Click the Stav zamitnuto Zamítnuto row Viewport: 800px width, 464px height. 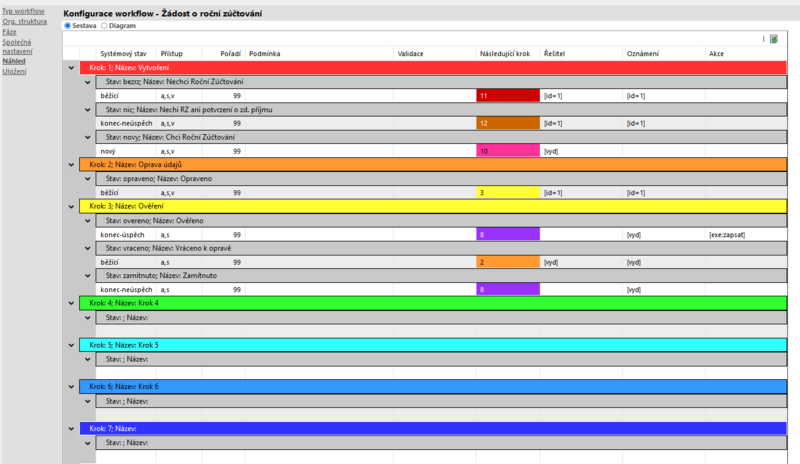[441, 276]
